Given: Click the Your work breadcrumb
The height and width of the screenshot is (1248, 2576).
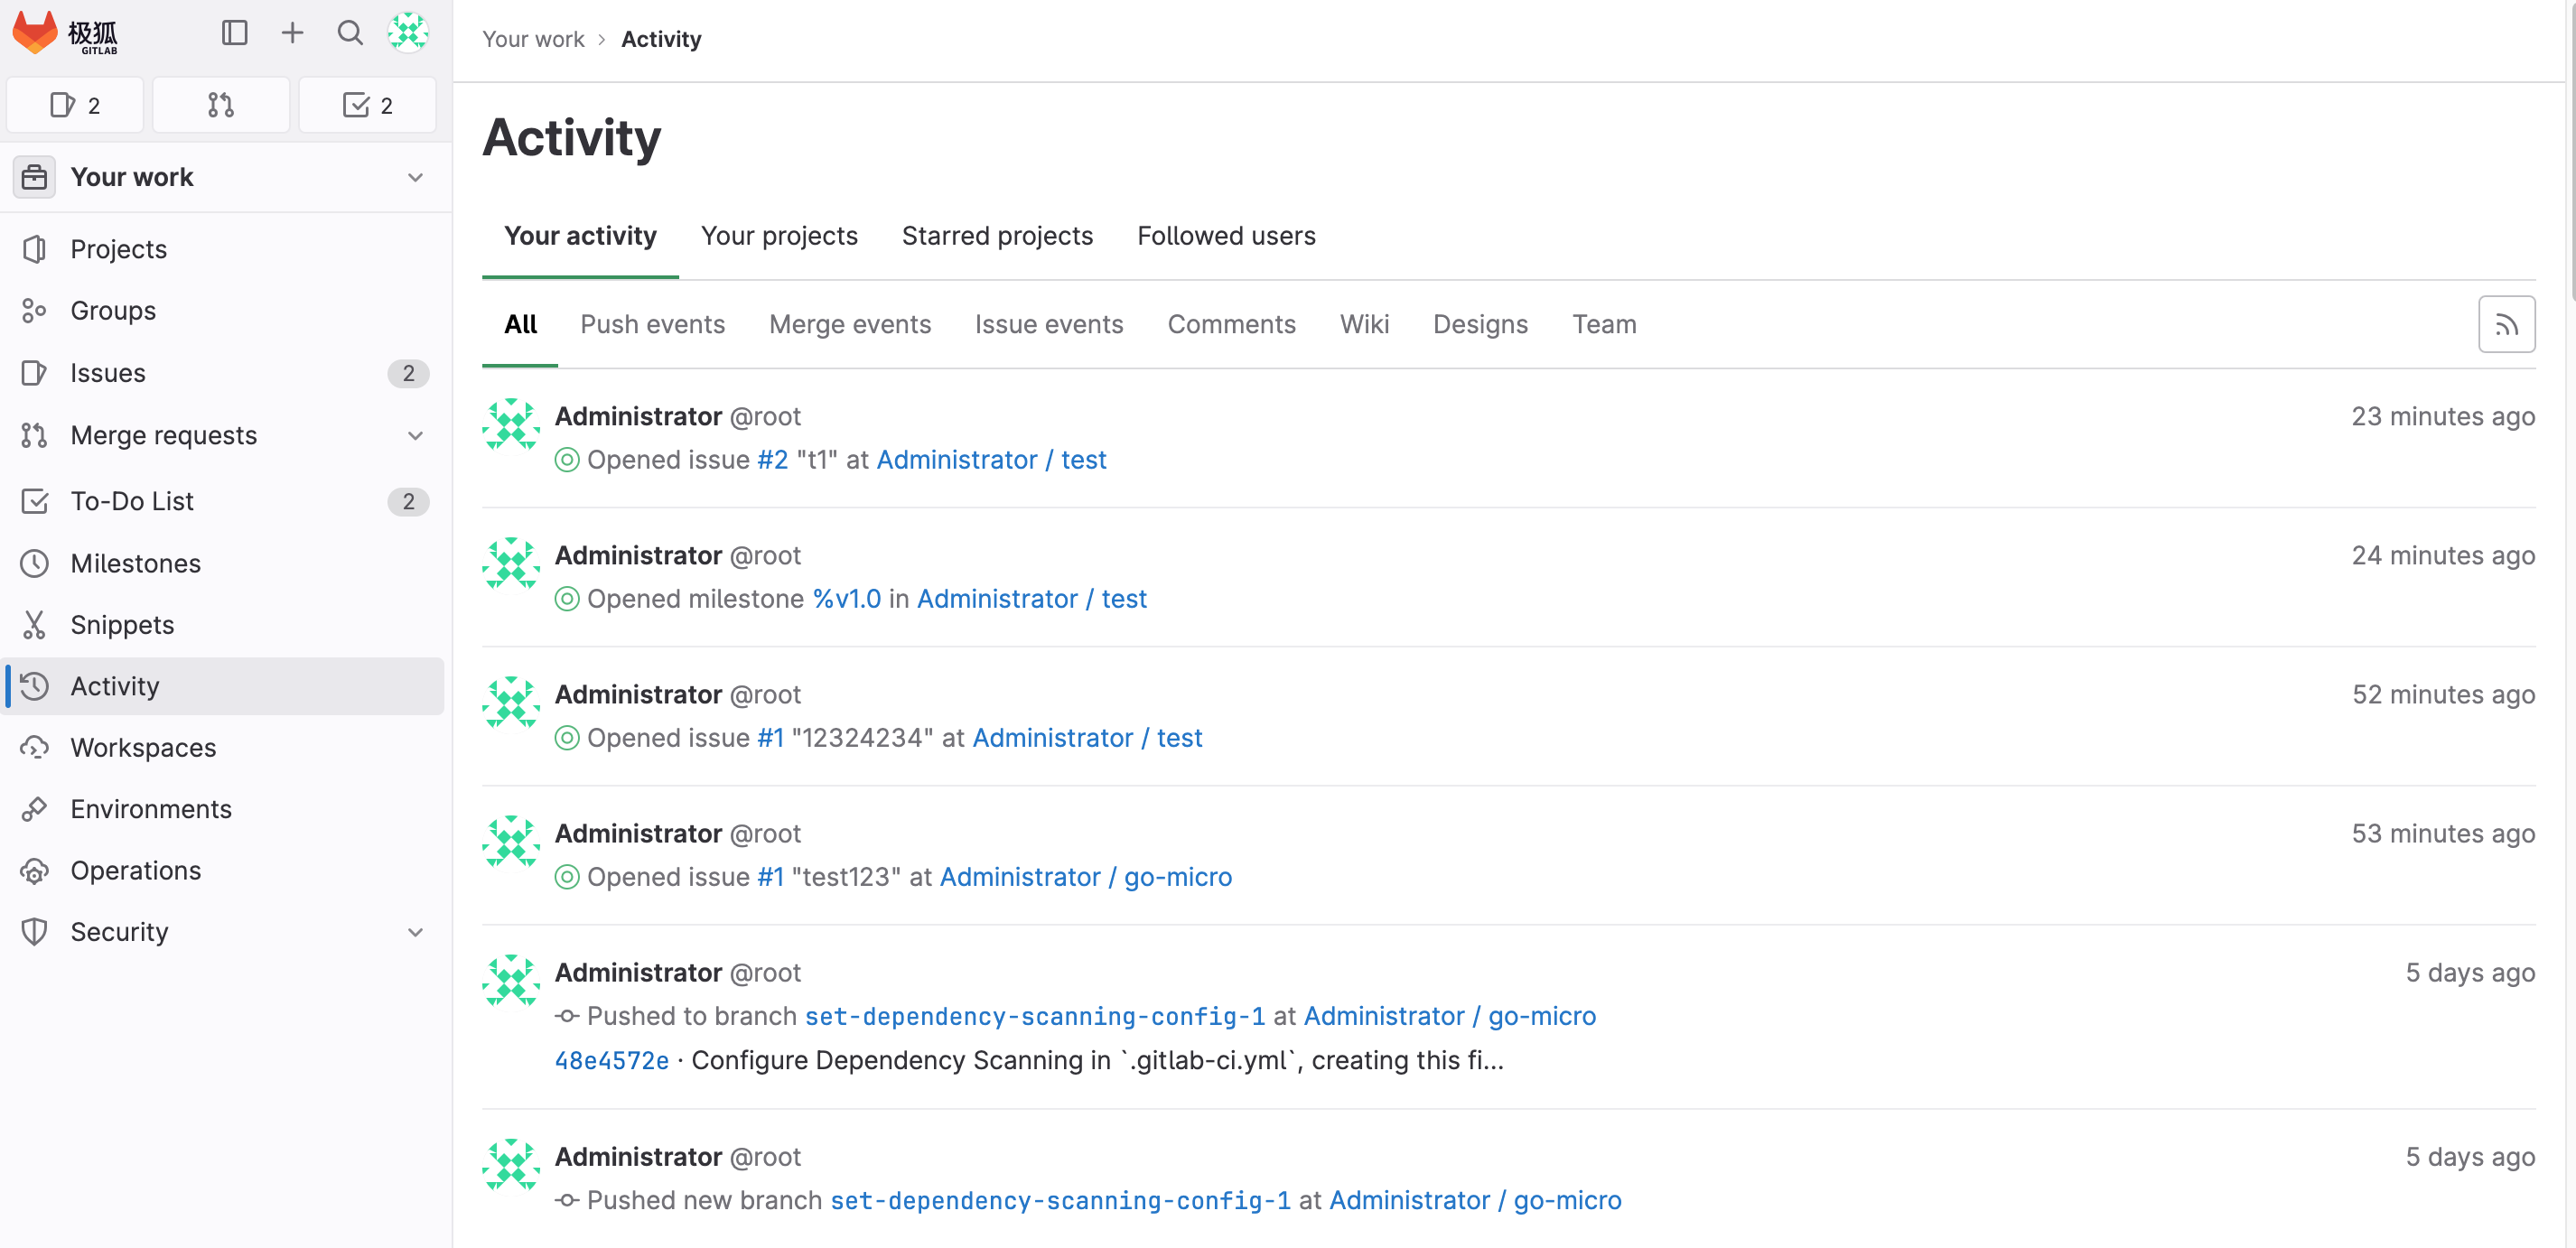Looking at the screenshot, I should (533, 39).
